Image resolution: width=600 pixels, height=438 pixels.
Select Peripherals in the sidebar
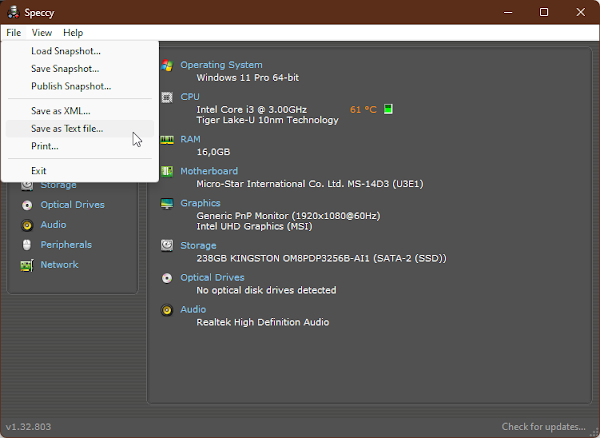click(66, 245)
